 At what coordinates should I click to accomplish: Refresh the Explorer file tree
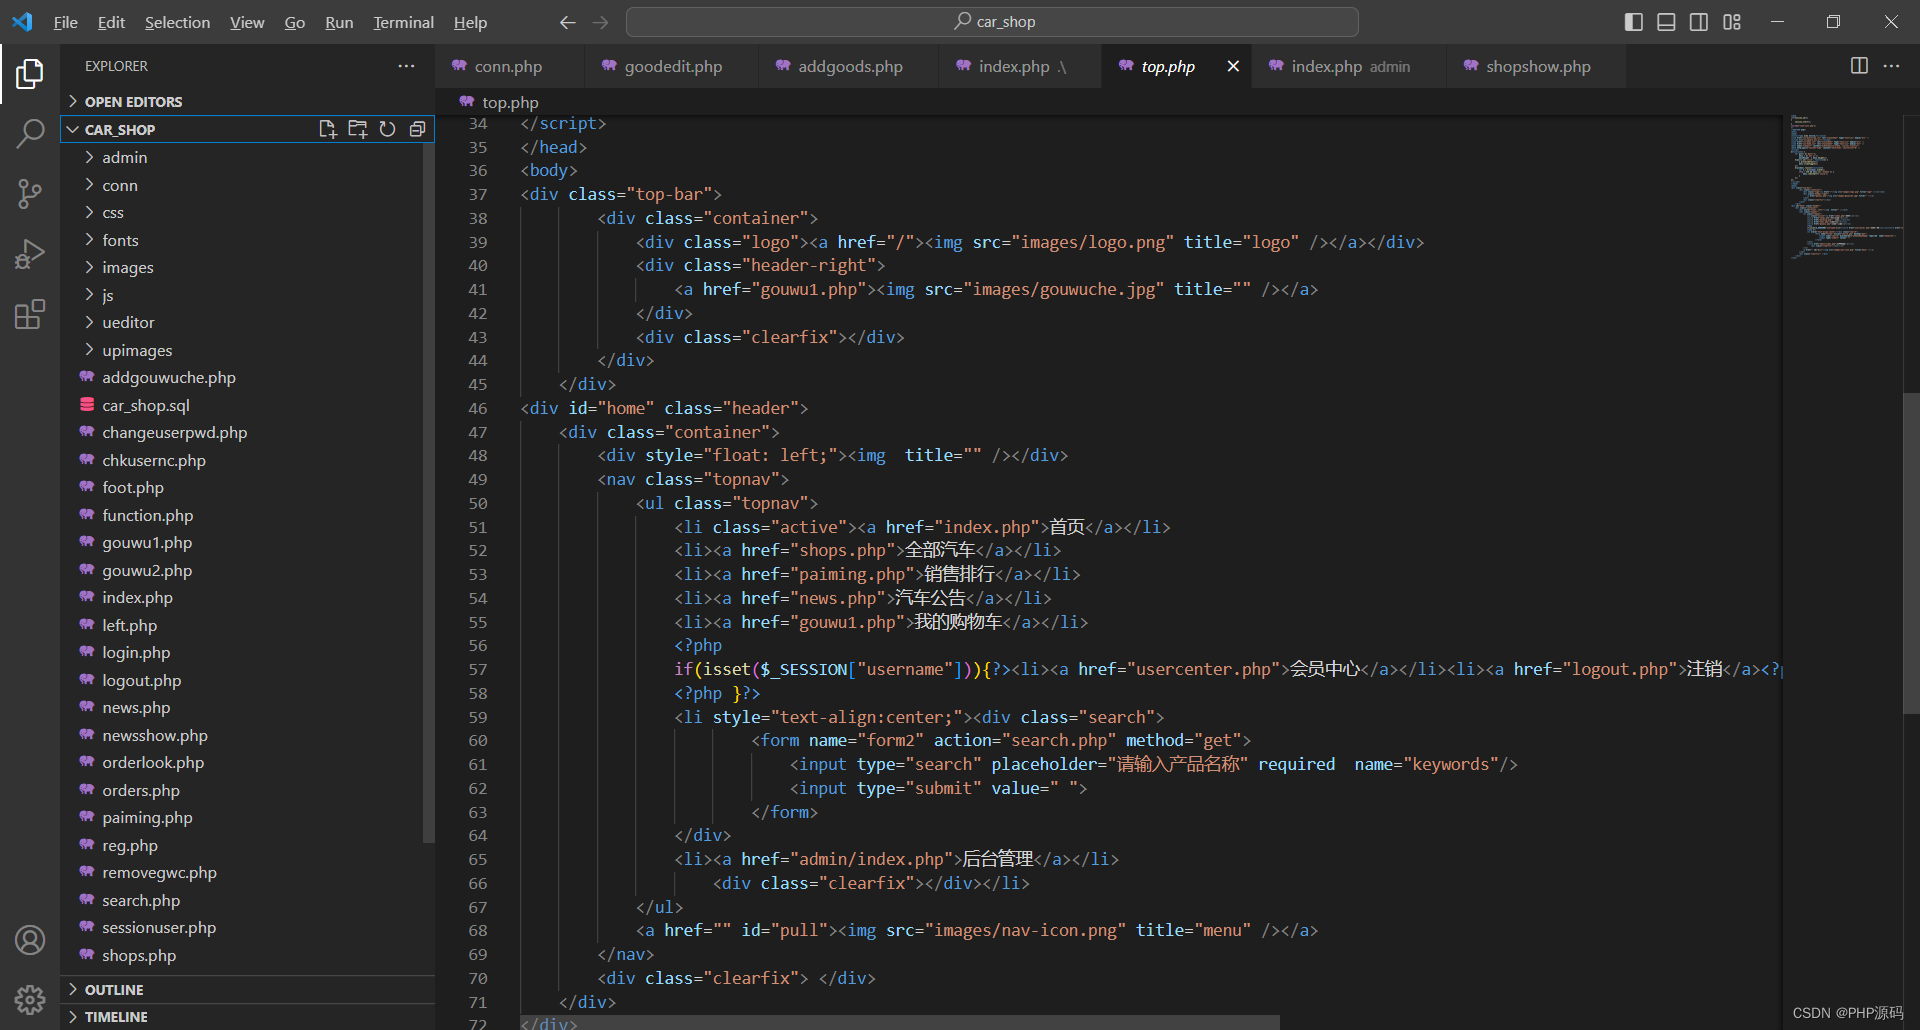387,129
